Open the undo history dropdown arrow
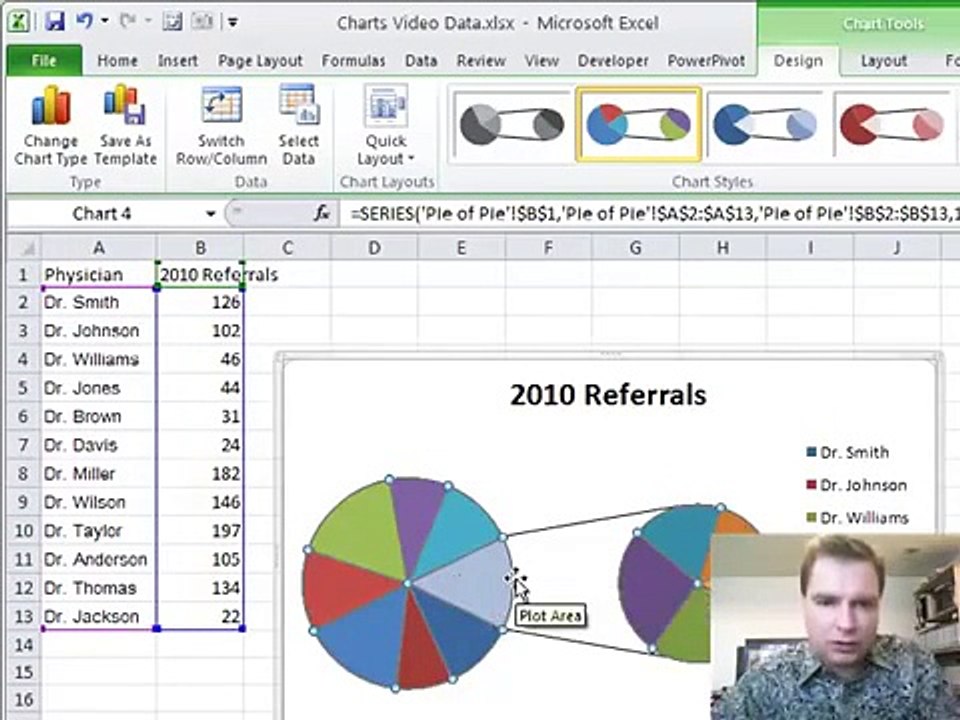960x720 pixels. [x=105, y=22]
